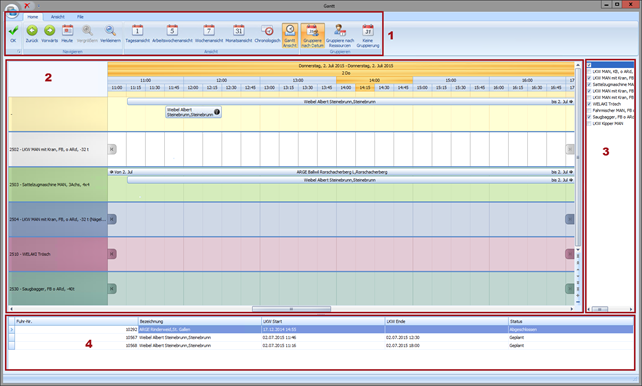Image resolution: width=642 pixels, height=386 pixels.
Task: Click the 15:45 quarter-hour time header
Action: tap(479, 88)
